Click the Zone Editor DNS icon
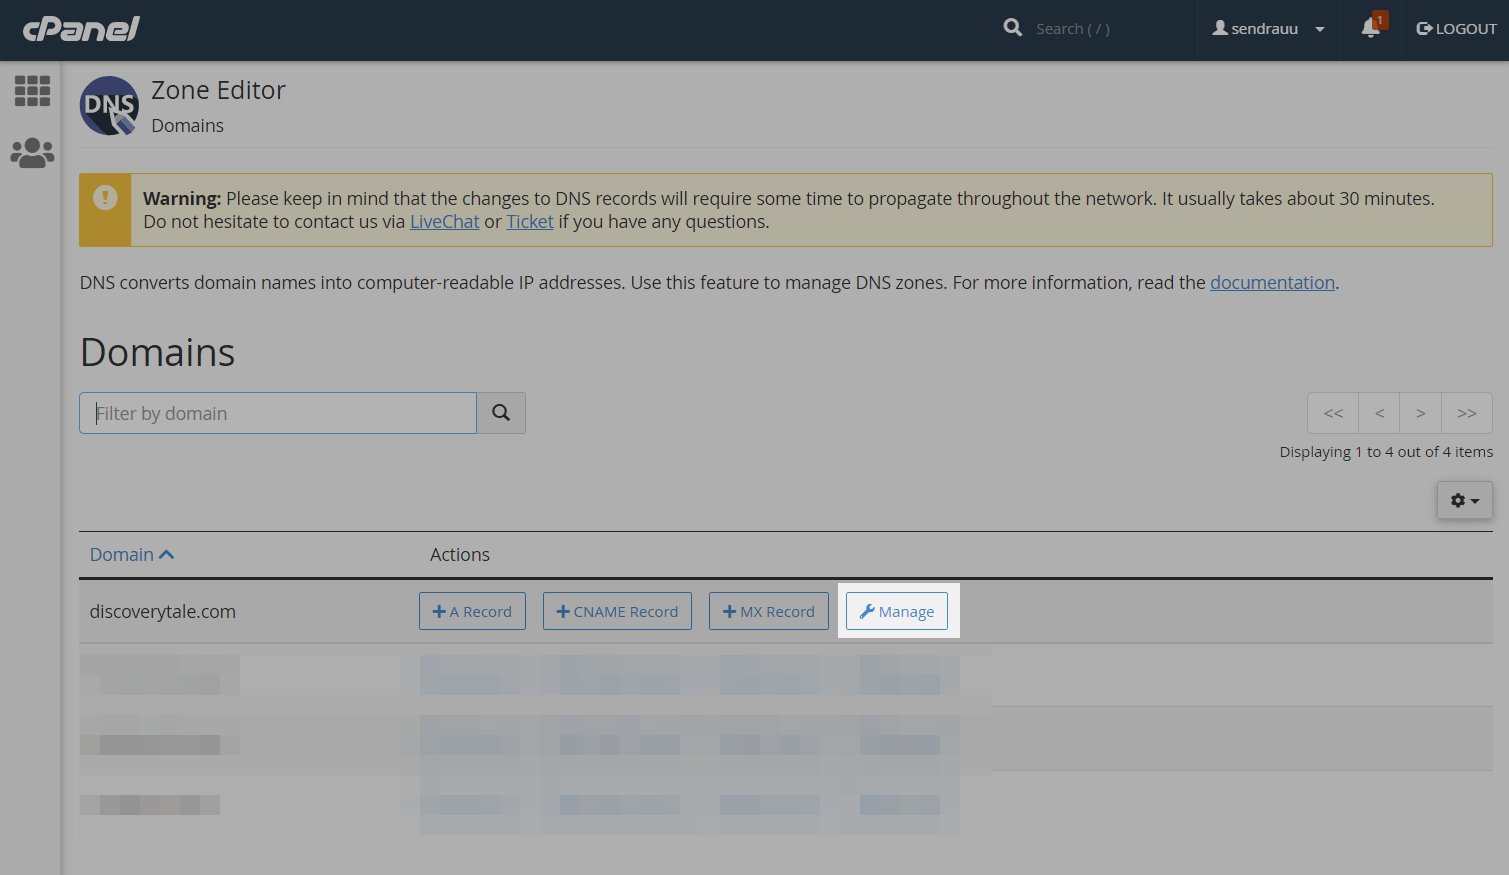The height and width of the screenshot is (875, 1509). coord(109,106)
